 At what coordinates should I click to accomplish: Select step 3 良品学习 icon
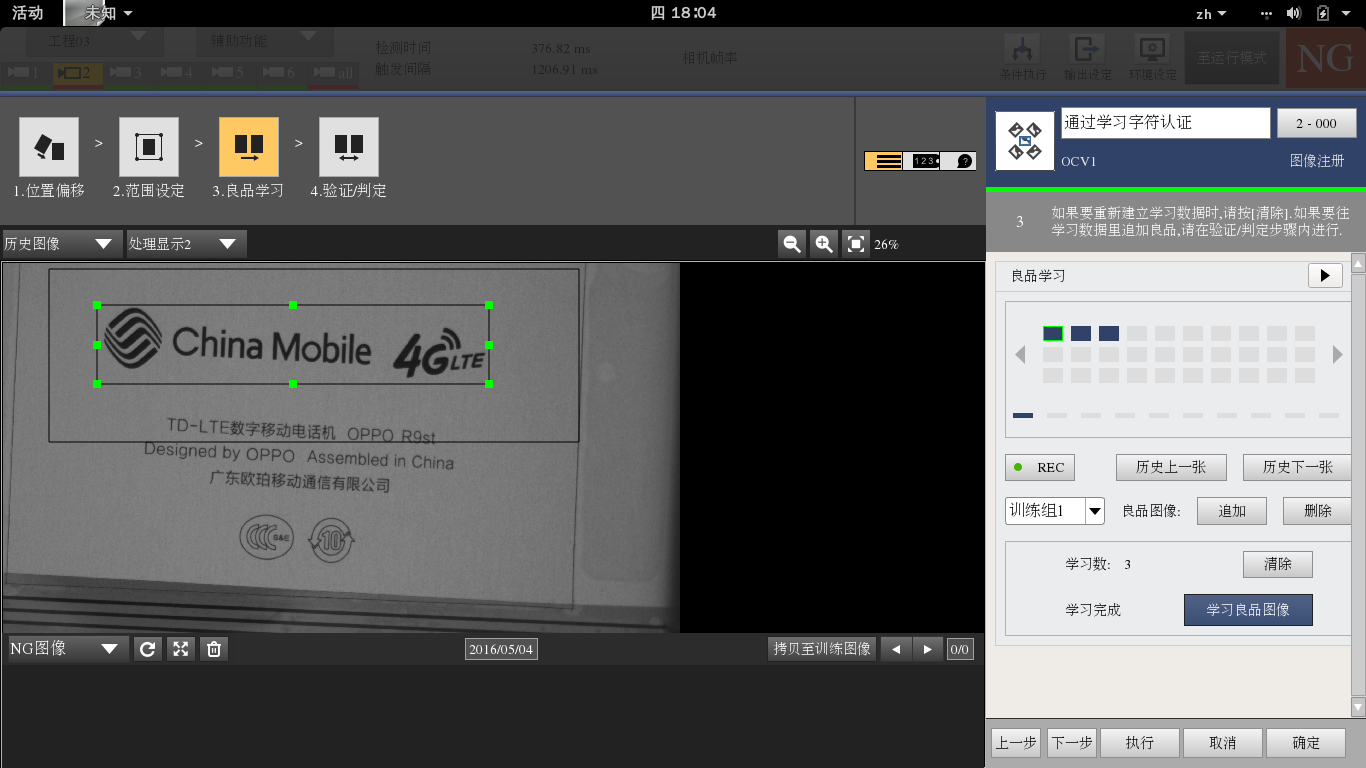[x=249, y=147]
